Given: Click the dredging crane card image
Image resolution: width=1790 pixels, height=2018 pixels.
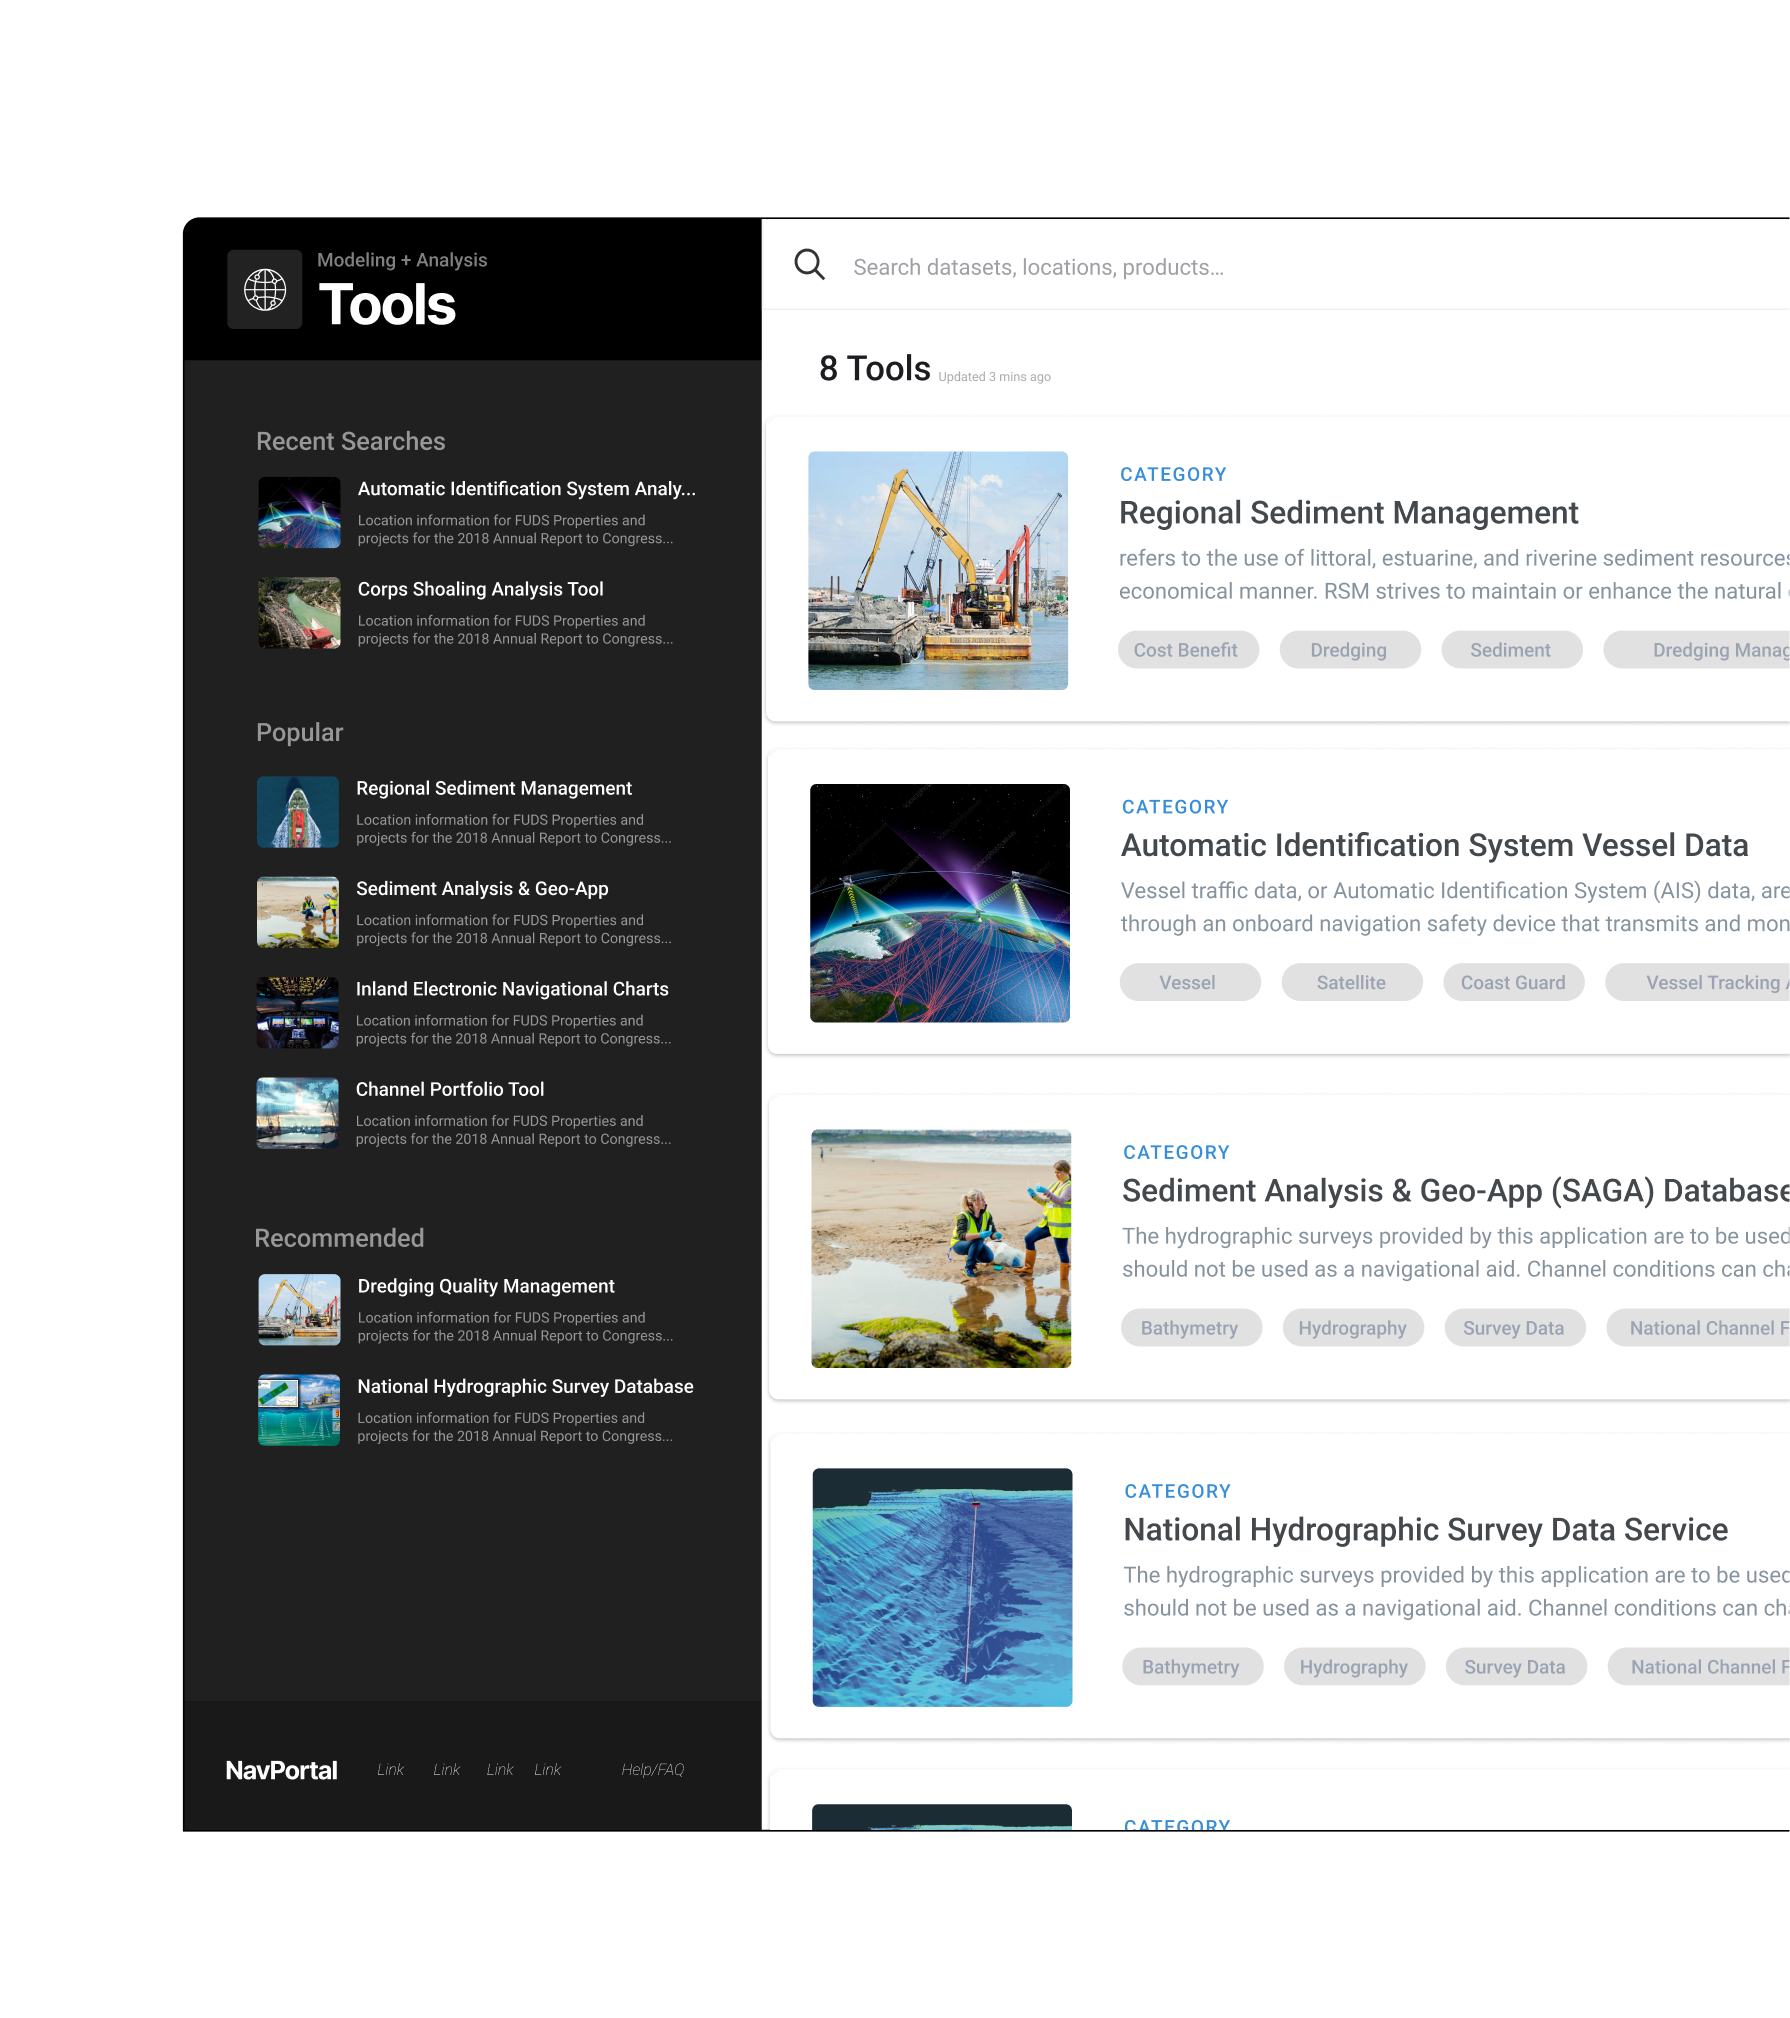Looking at the screenshot, I should click(x=938, y=570).
